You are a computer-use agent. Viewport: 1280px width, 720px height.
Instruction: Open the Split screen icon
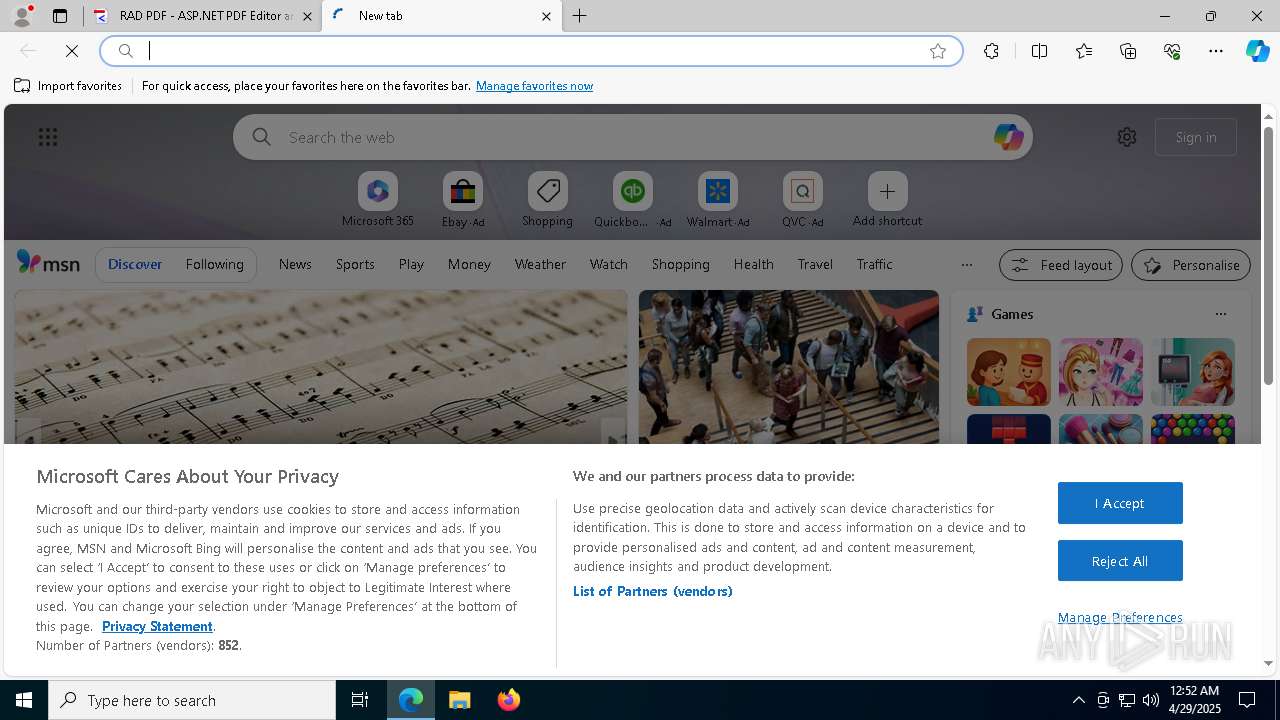[x=1039, y=51]
